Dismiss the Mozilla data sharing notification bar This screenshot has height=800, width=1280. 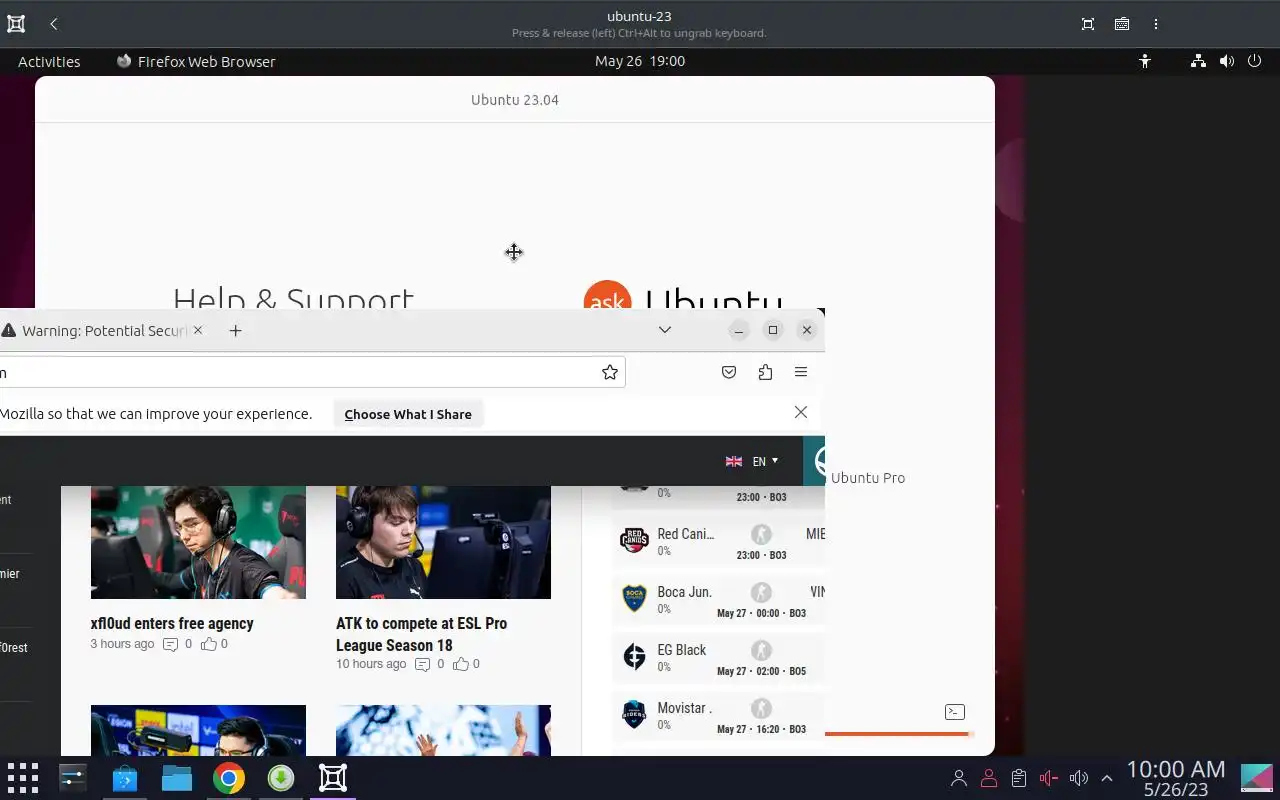click(x=801, y=412)
